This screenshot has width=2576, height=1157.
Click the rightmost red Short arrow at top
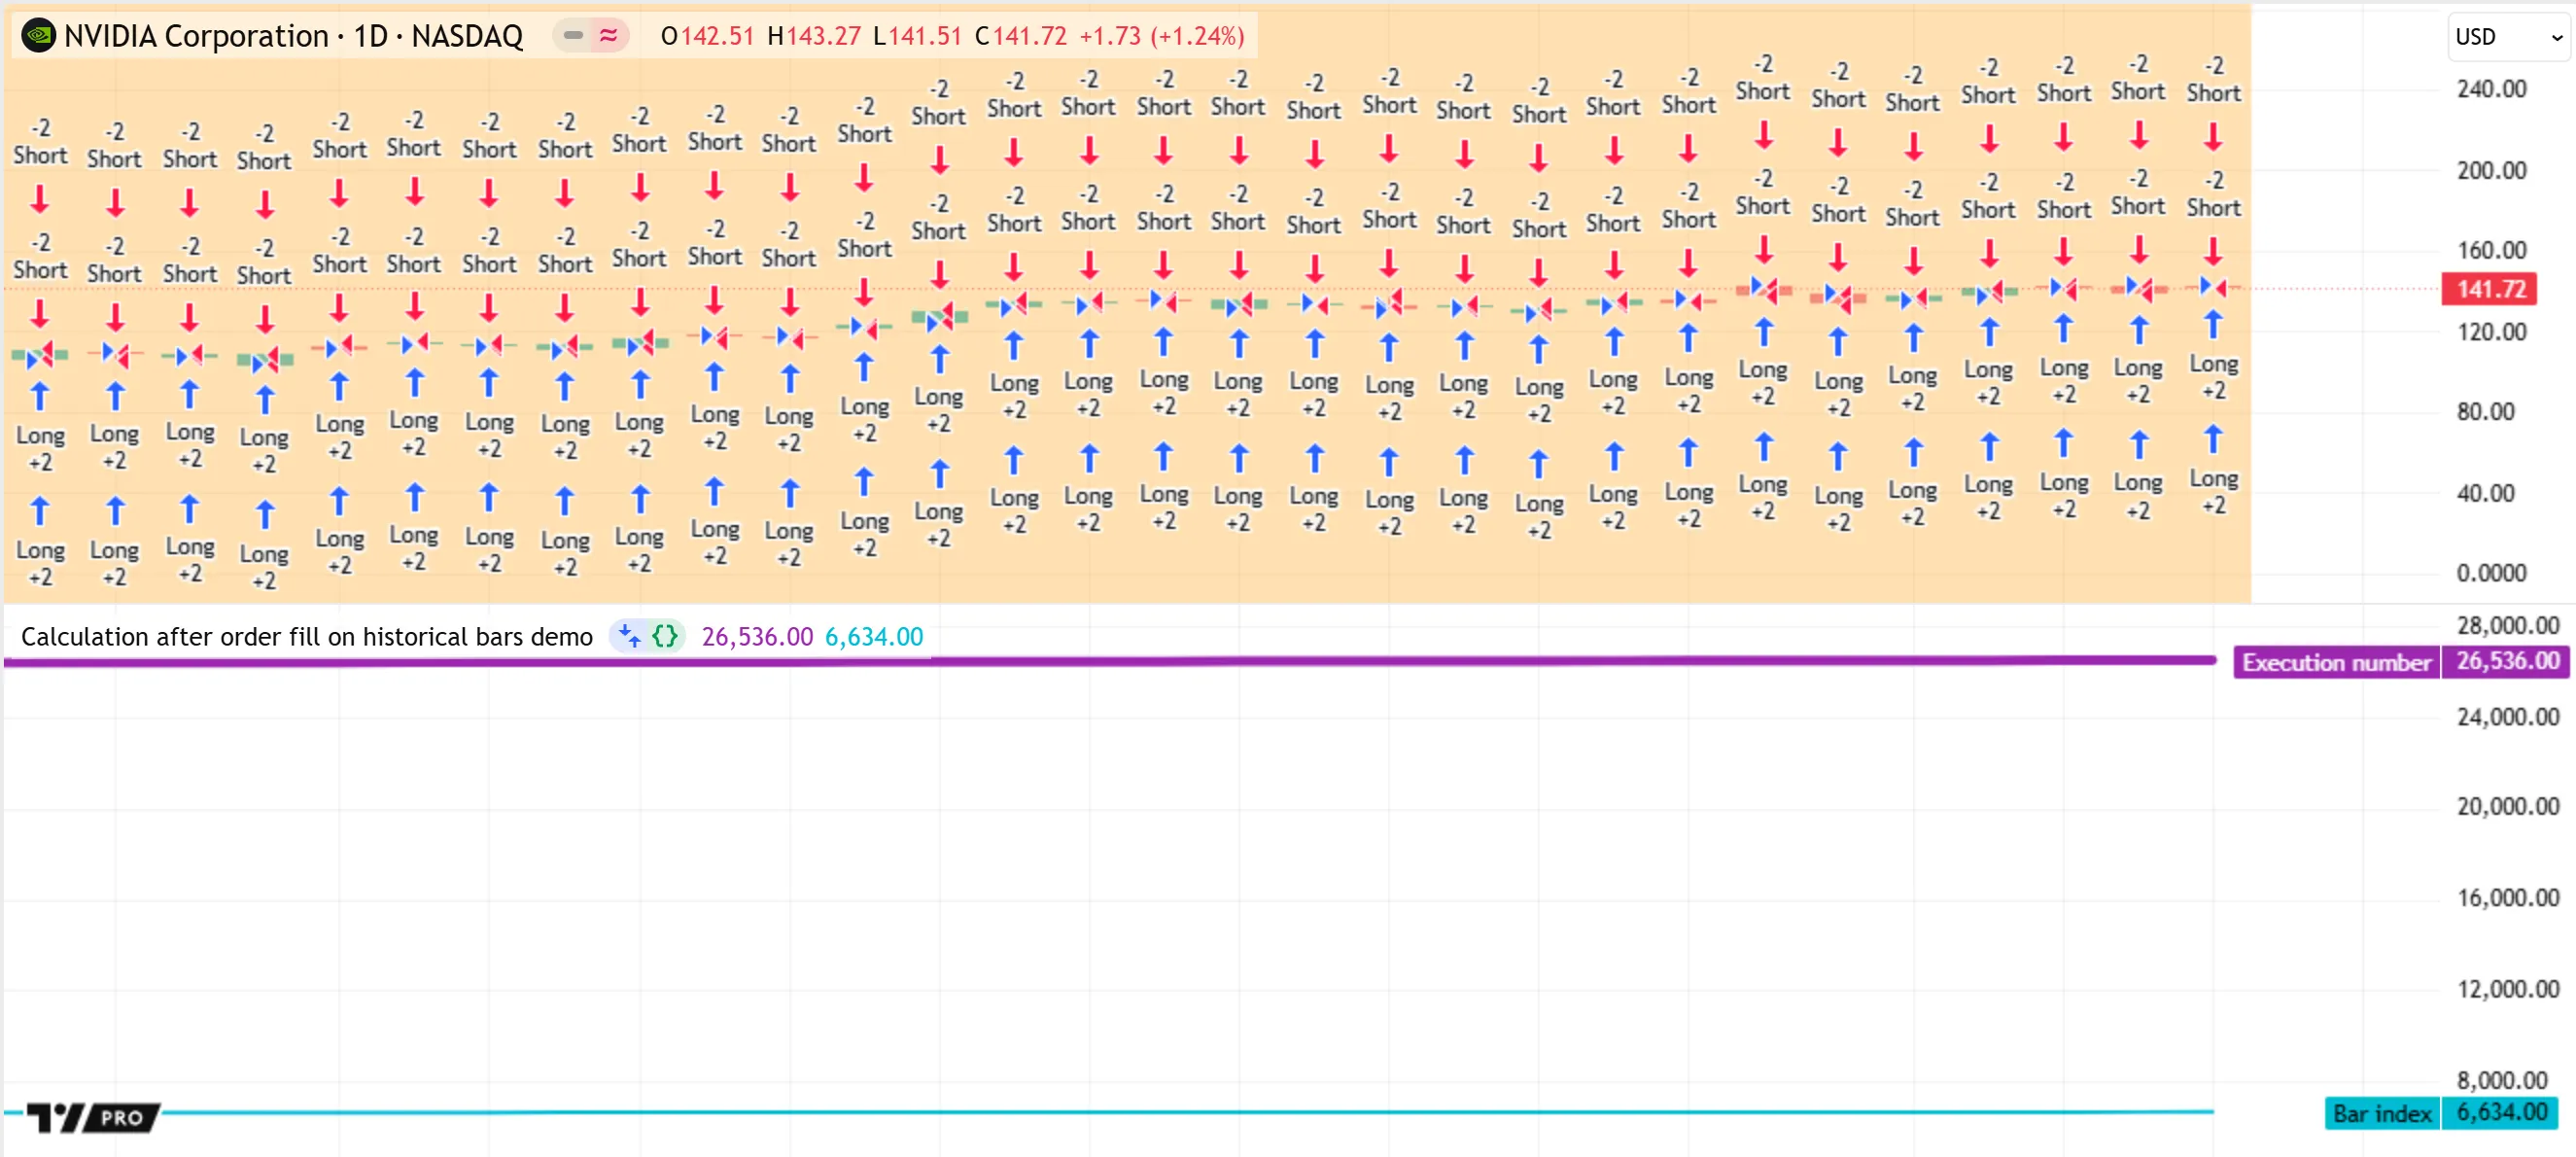2213,135
